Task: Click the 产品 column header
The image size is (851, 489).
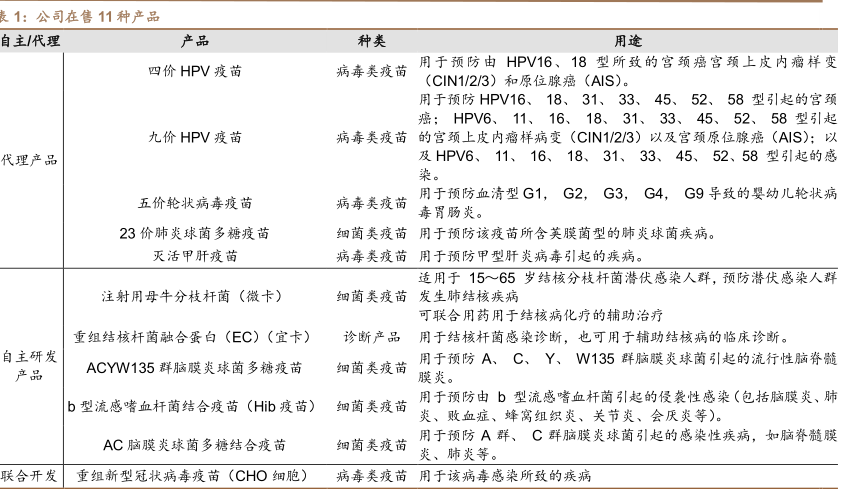Action: pos(195,41)
